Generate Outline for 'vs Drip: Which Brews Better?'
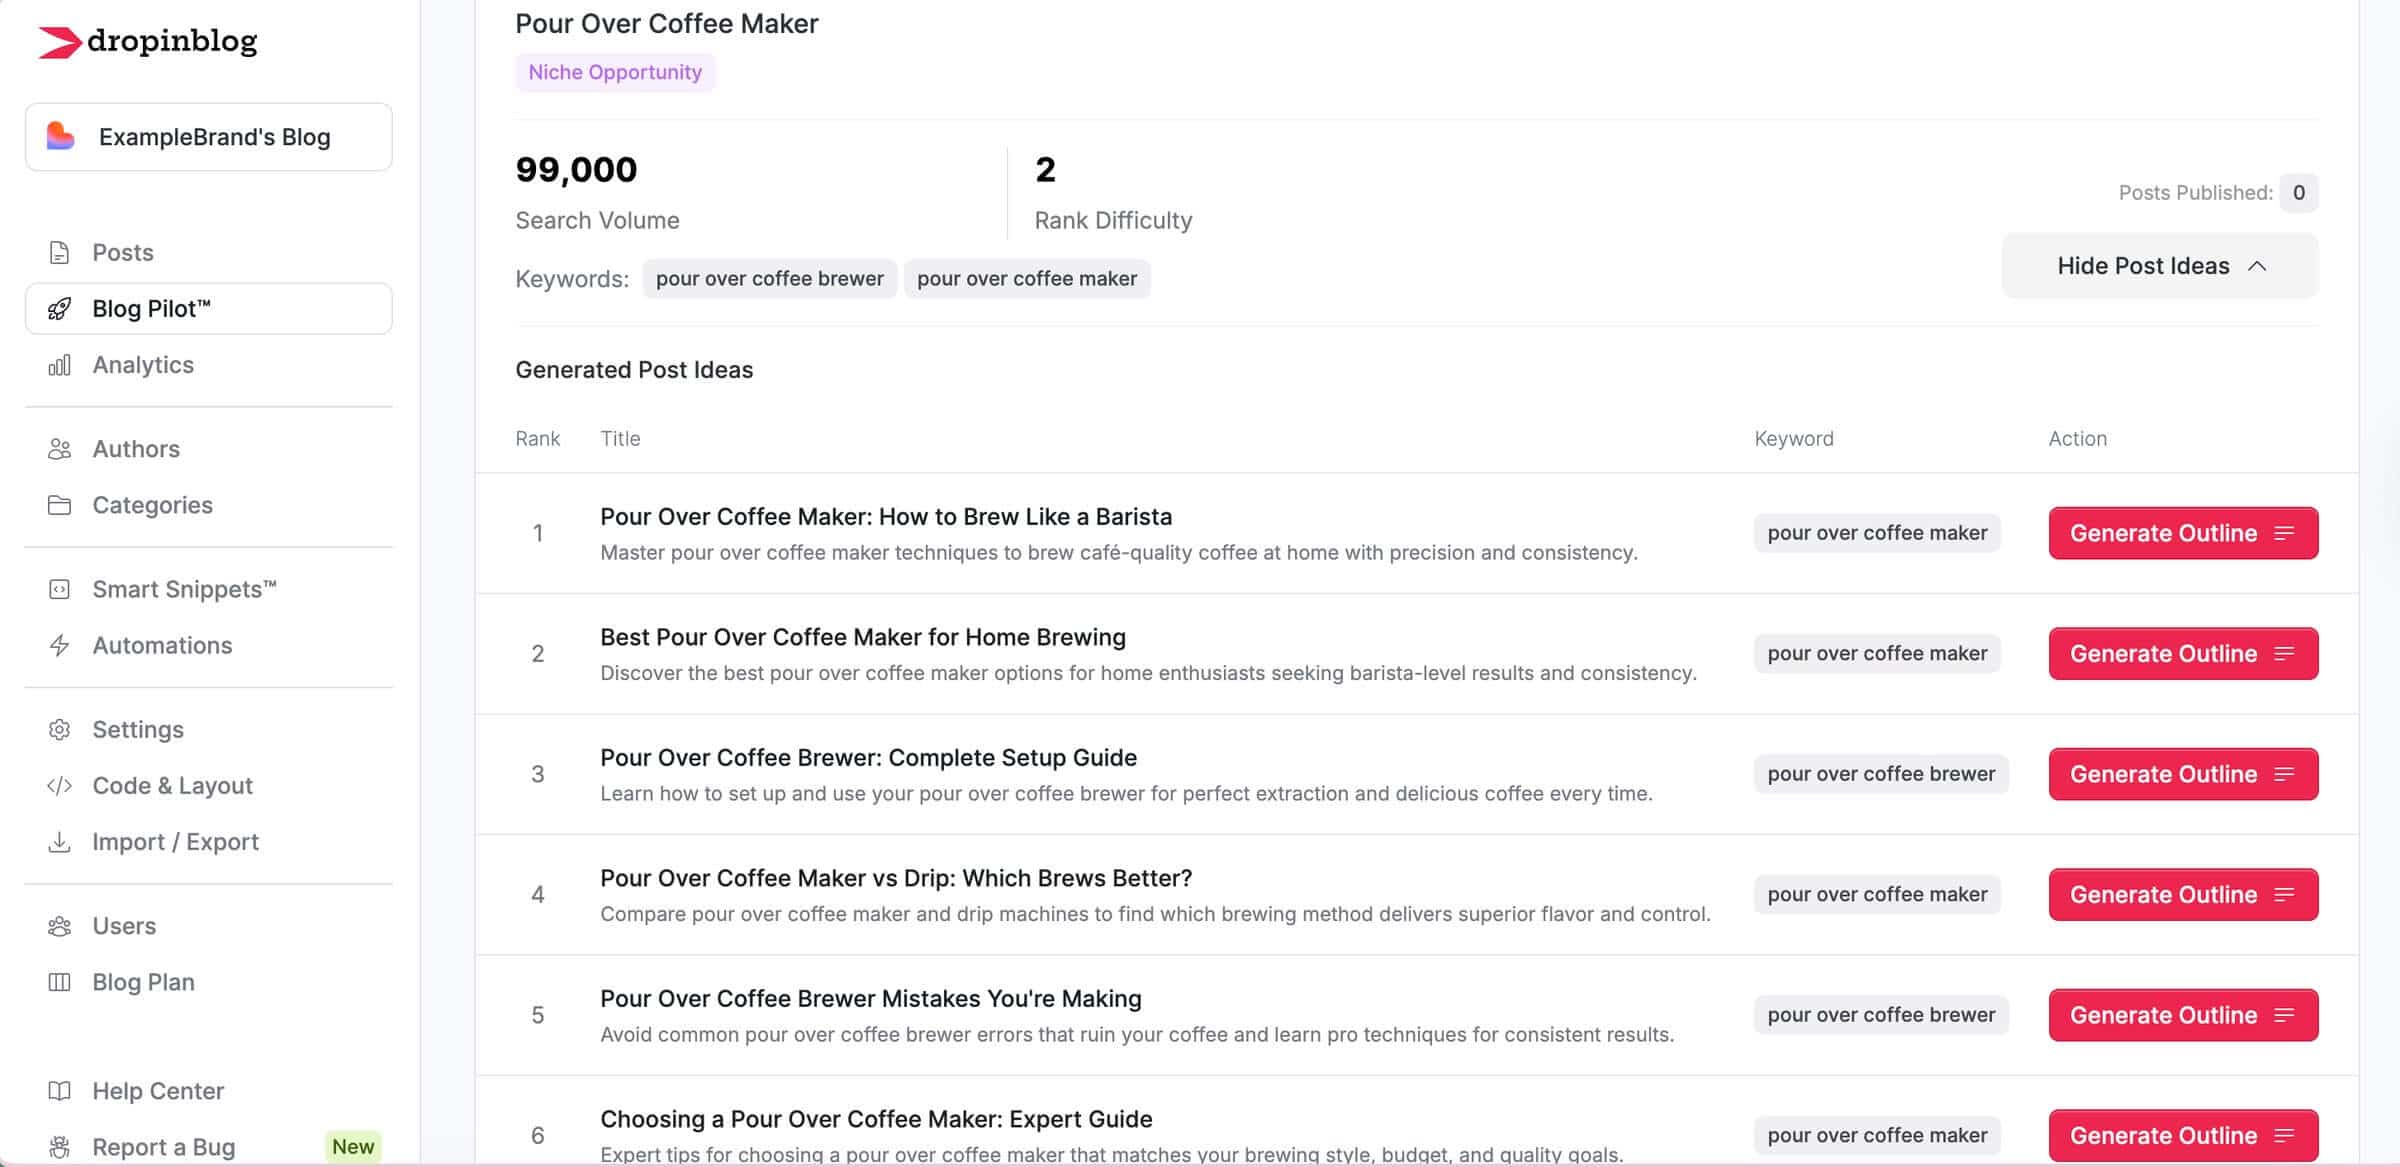 click(x=2183, y=895)
